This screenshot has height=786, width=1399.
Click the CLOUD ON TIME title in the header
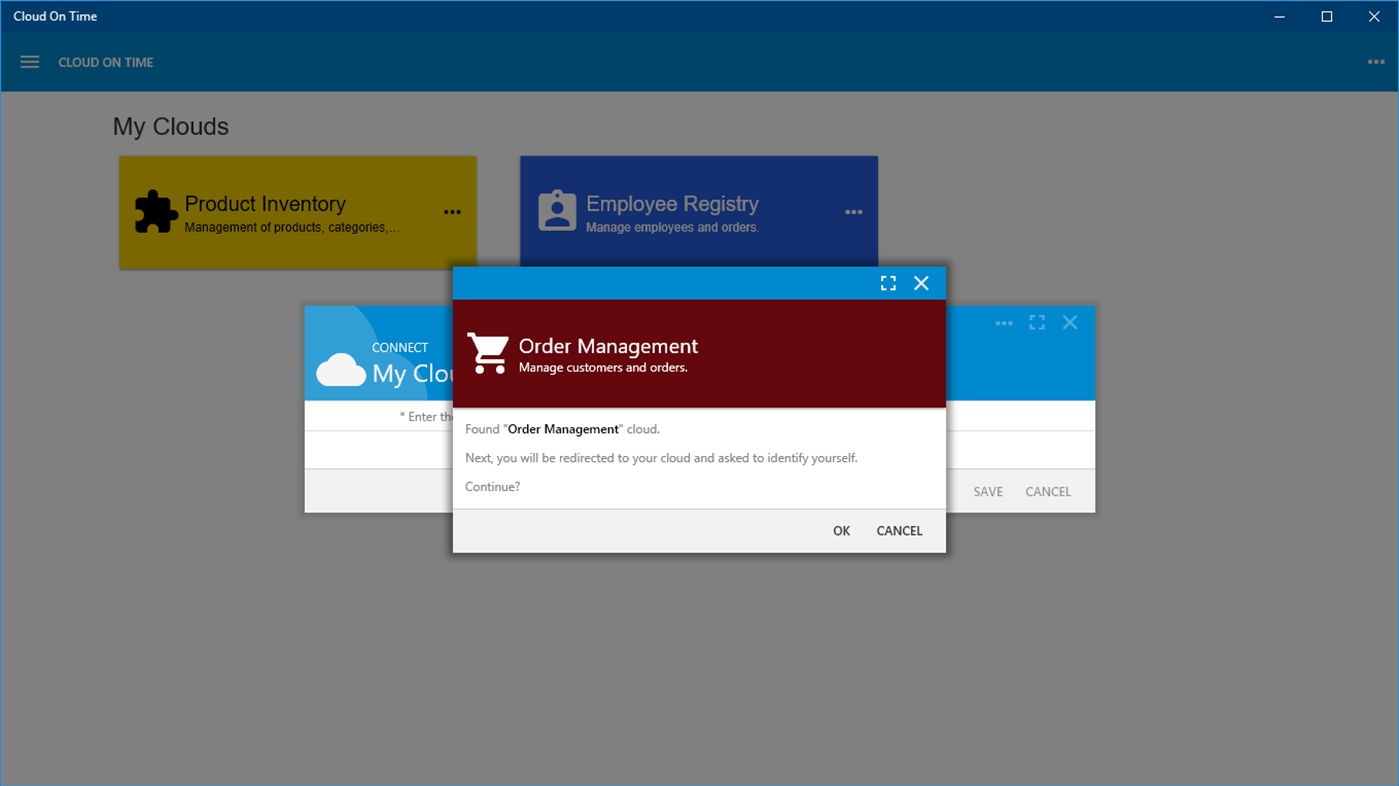(x=105, y=61)
